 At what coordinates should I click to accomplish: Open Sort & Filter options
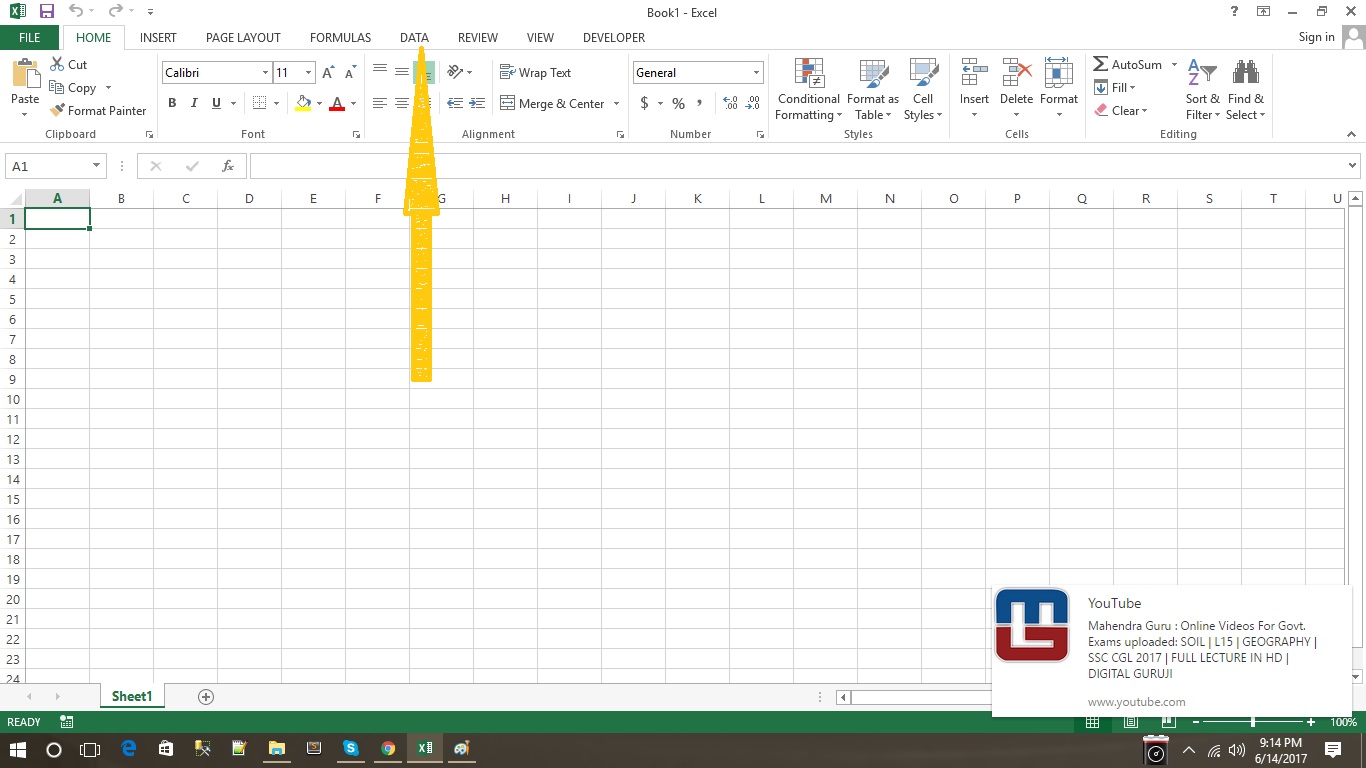click(1202, 89)
